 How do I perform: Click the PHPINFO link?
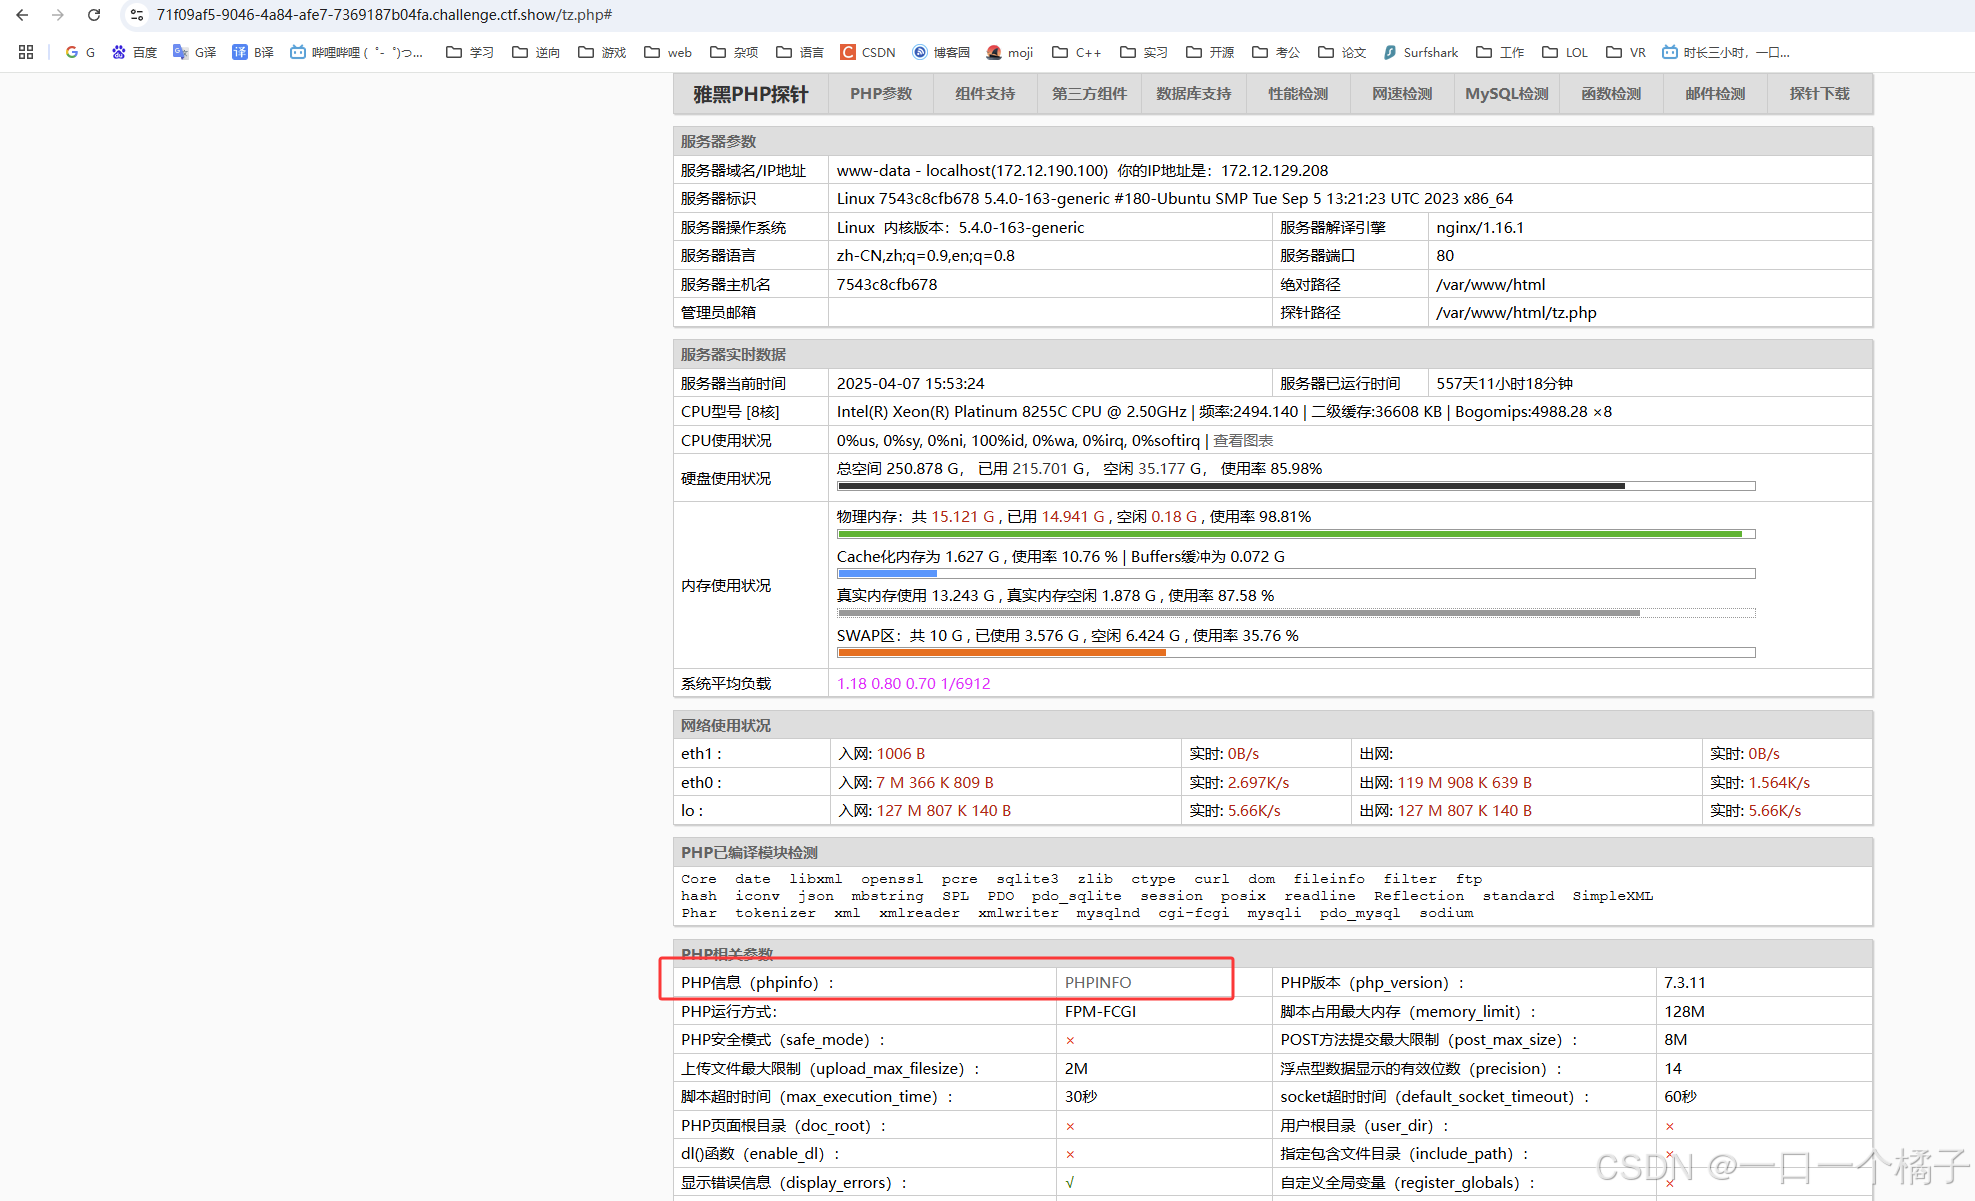point(1098,983)
